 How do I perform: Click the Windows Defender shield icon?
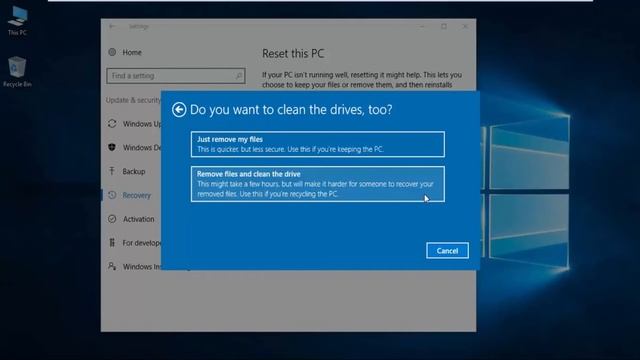(x=112, y=147)
